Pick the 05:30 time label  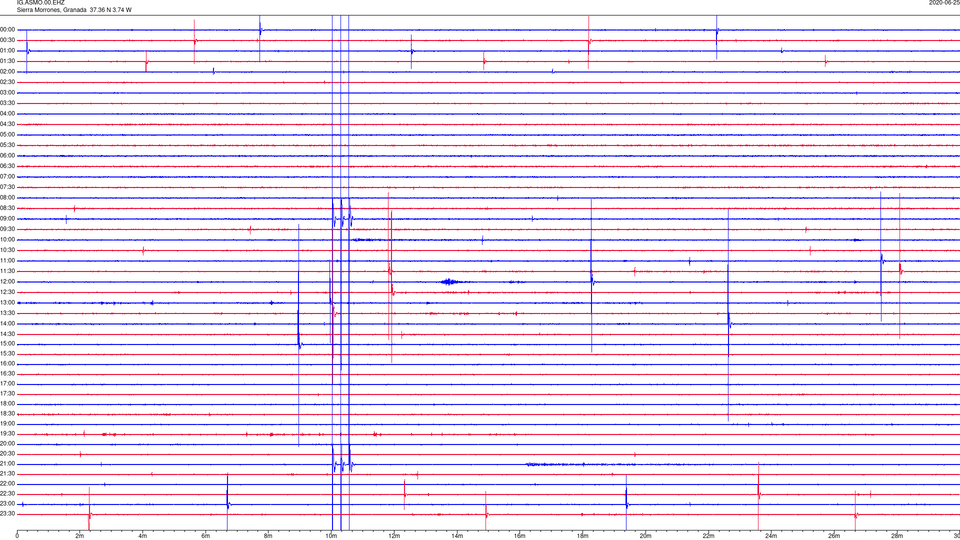[7, 145]
